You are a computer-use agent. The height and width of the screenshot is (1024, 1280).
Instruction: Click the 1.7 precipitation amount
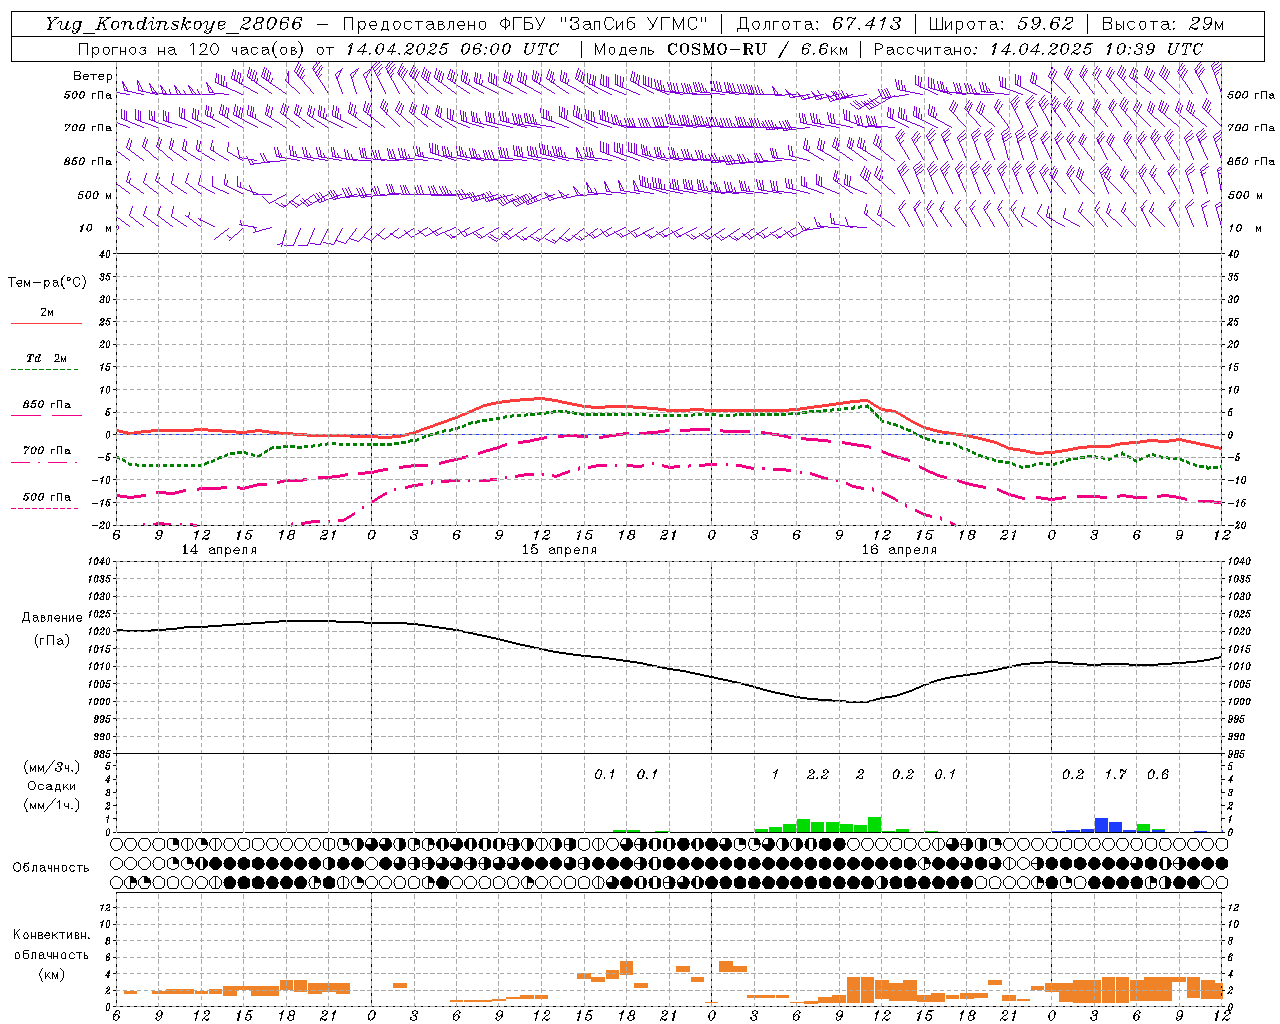tap(1115, 774)
